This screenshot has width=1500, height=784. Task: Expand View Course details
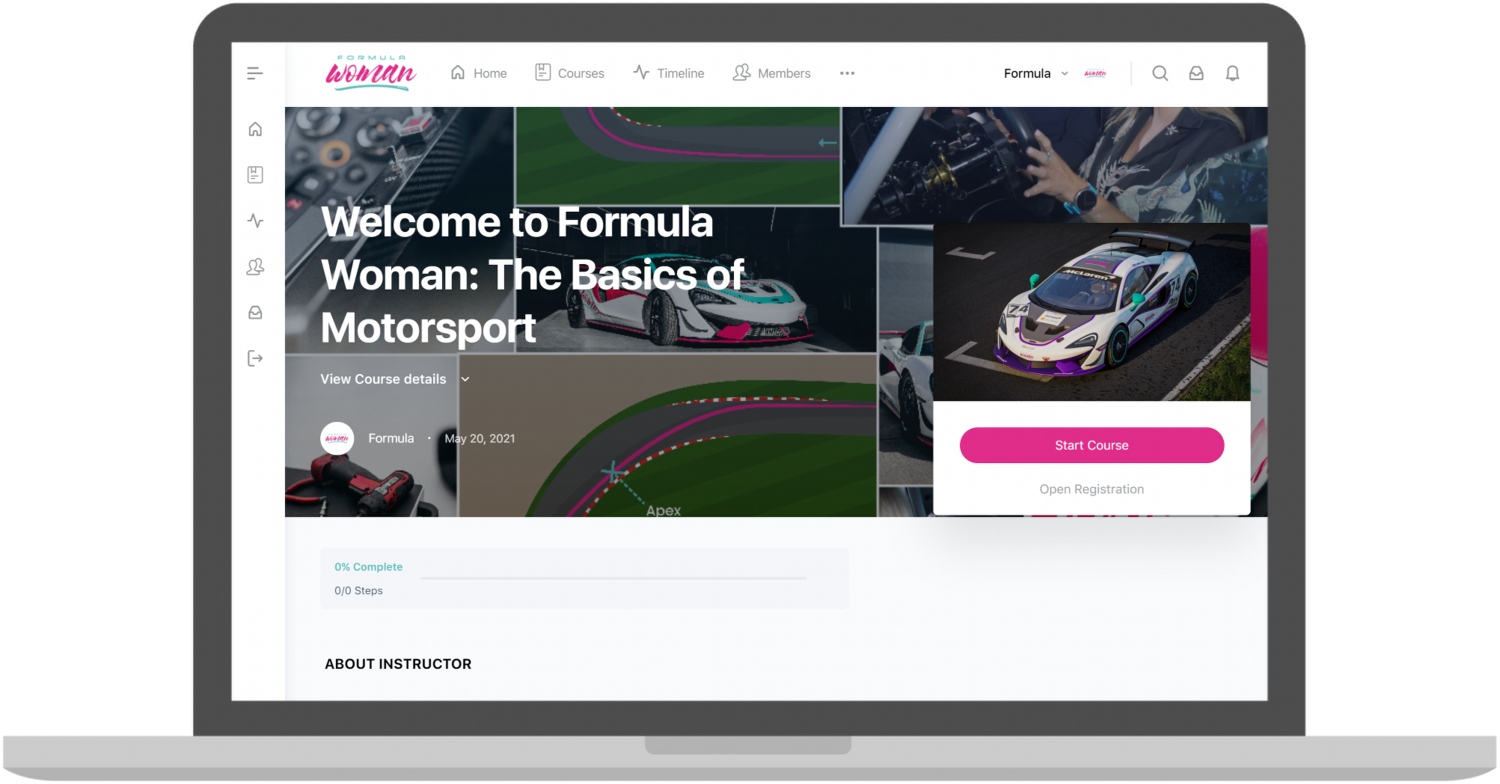point(395,379)
